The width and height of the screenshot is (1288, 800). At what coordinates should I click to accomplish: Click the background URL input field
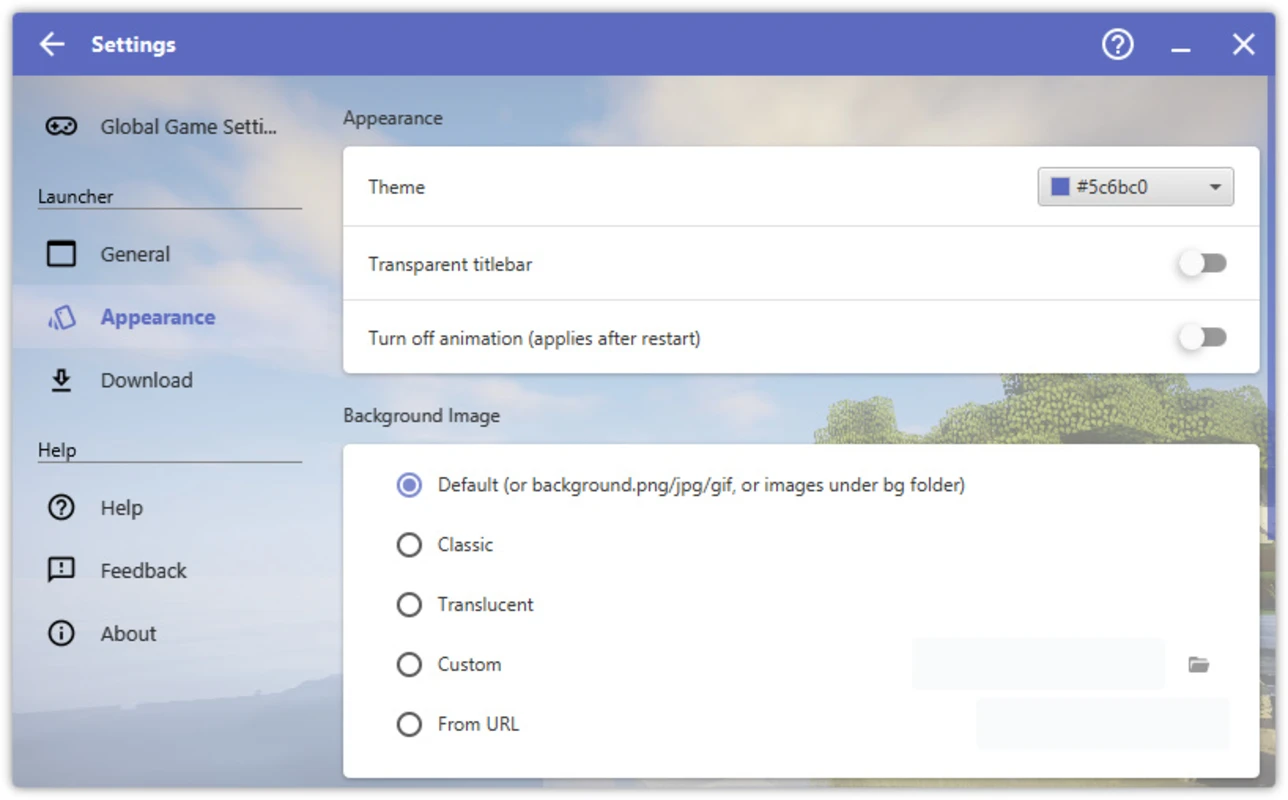pyautogui.click(x=1102, y=724)
